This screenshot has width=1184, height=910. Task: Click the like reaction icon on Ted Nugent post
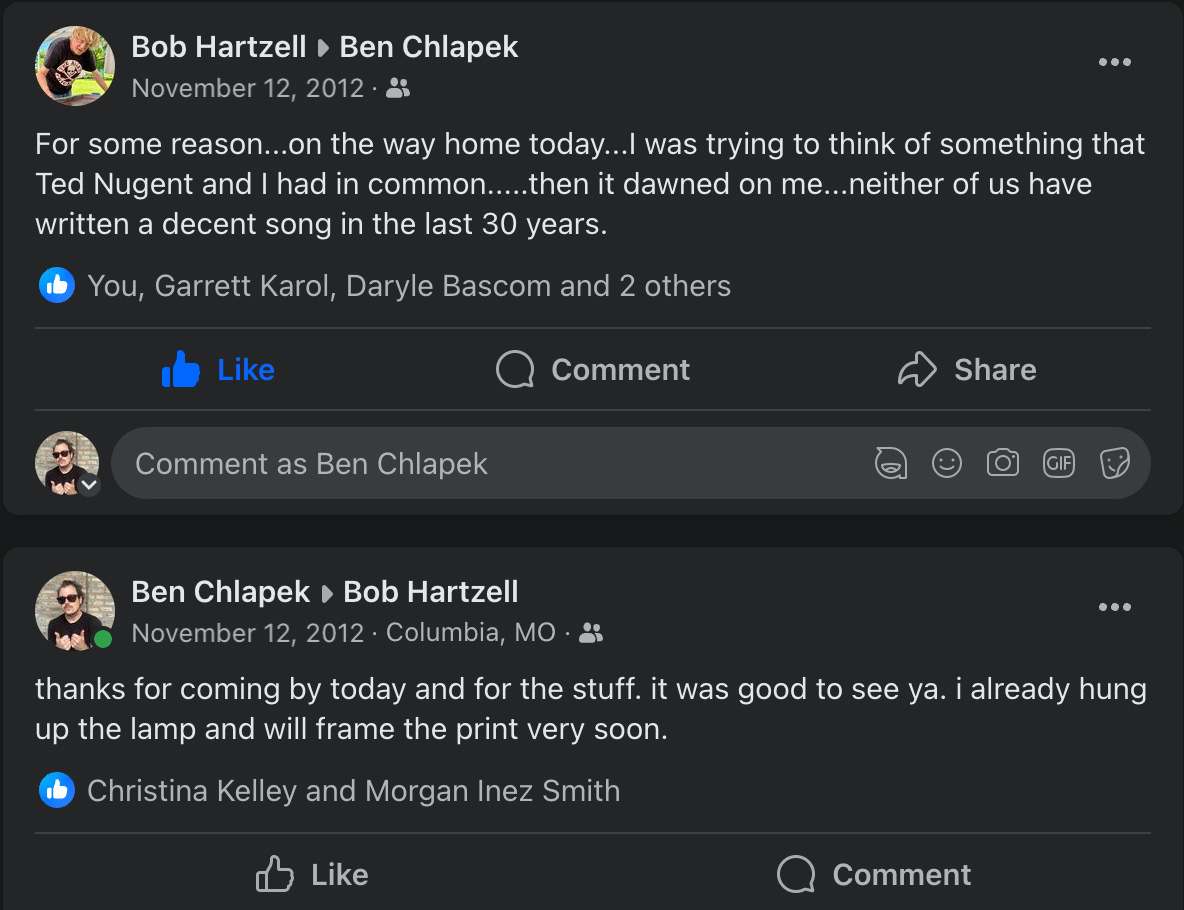(x=57, y=286)
